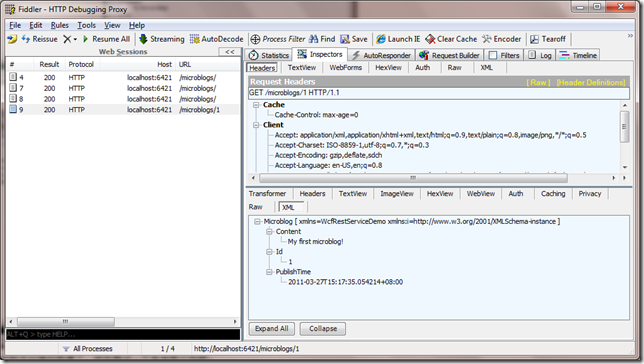The width and height of the screenshot is (644, 364).
Task: Collapse the Id XML node
Action: pyautogui.click(x=269, y=252)
